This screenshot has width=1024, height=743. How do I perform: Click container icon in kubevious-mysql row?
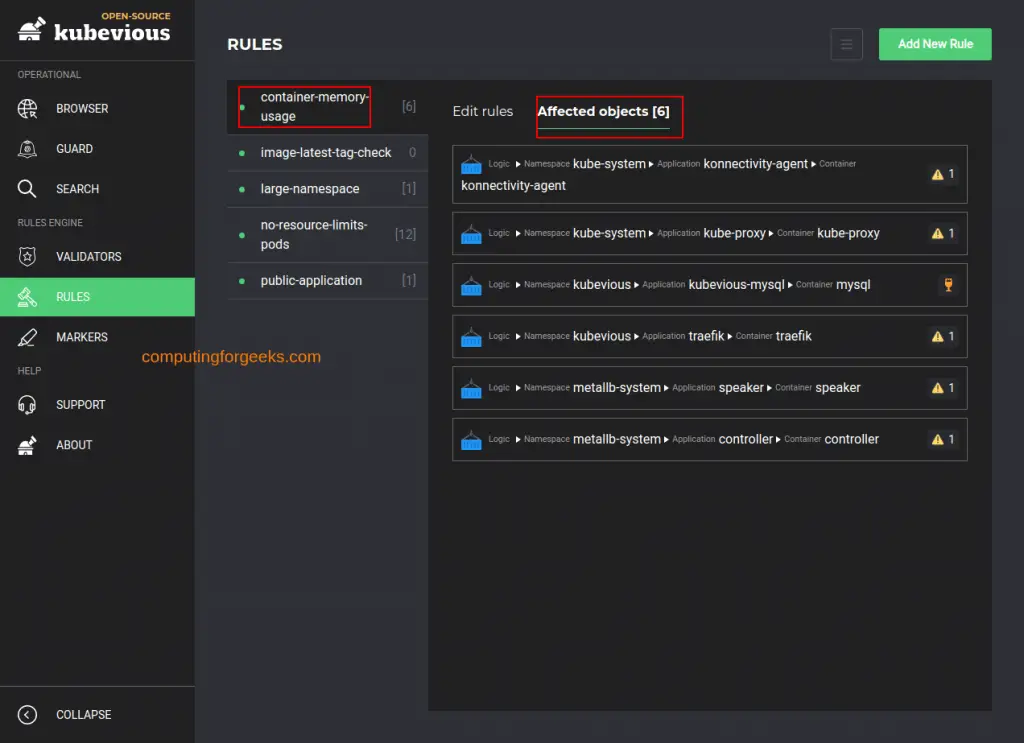coord(471,285)
